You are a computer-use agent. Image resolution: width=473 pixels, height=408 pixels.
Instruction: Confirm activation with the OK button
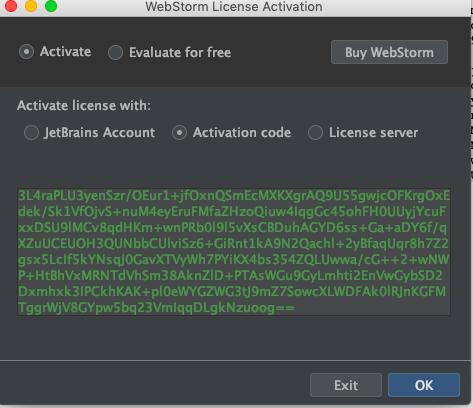click(424, 385)
